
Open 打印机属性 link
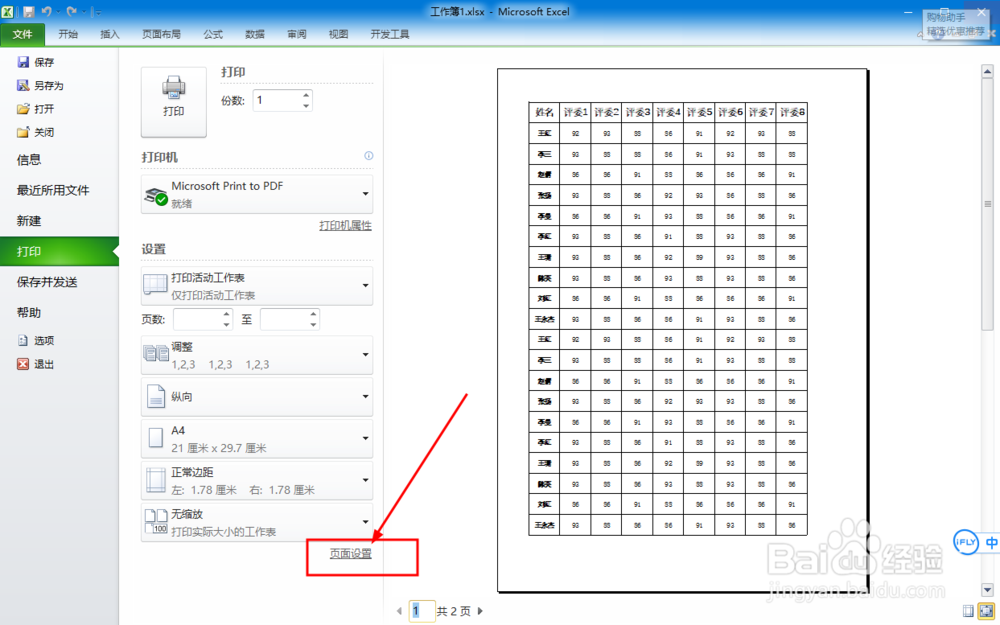pos(345,226)
